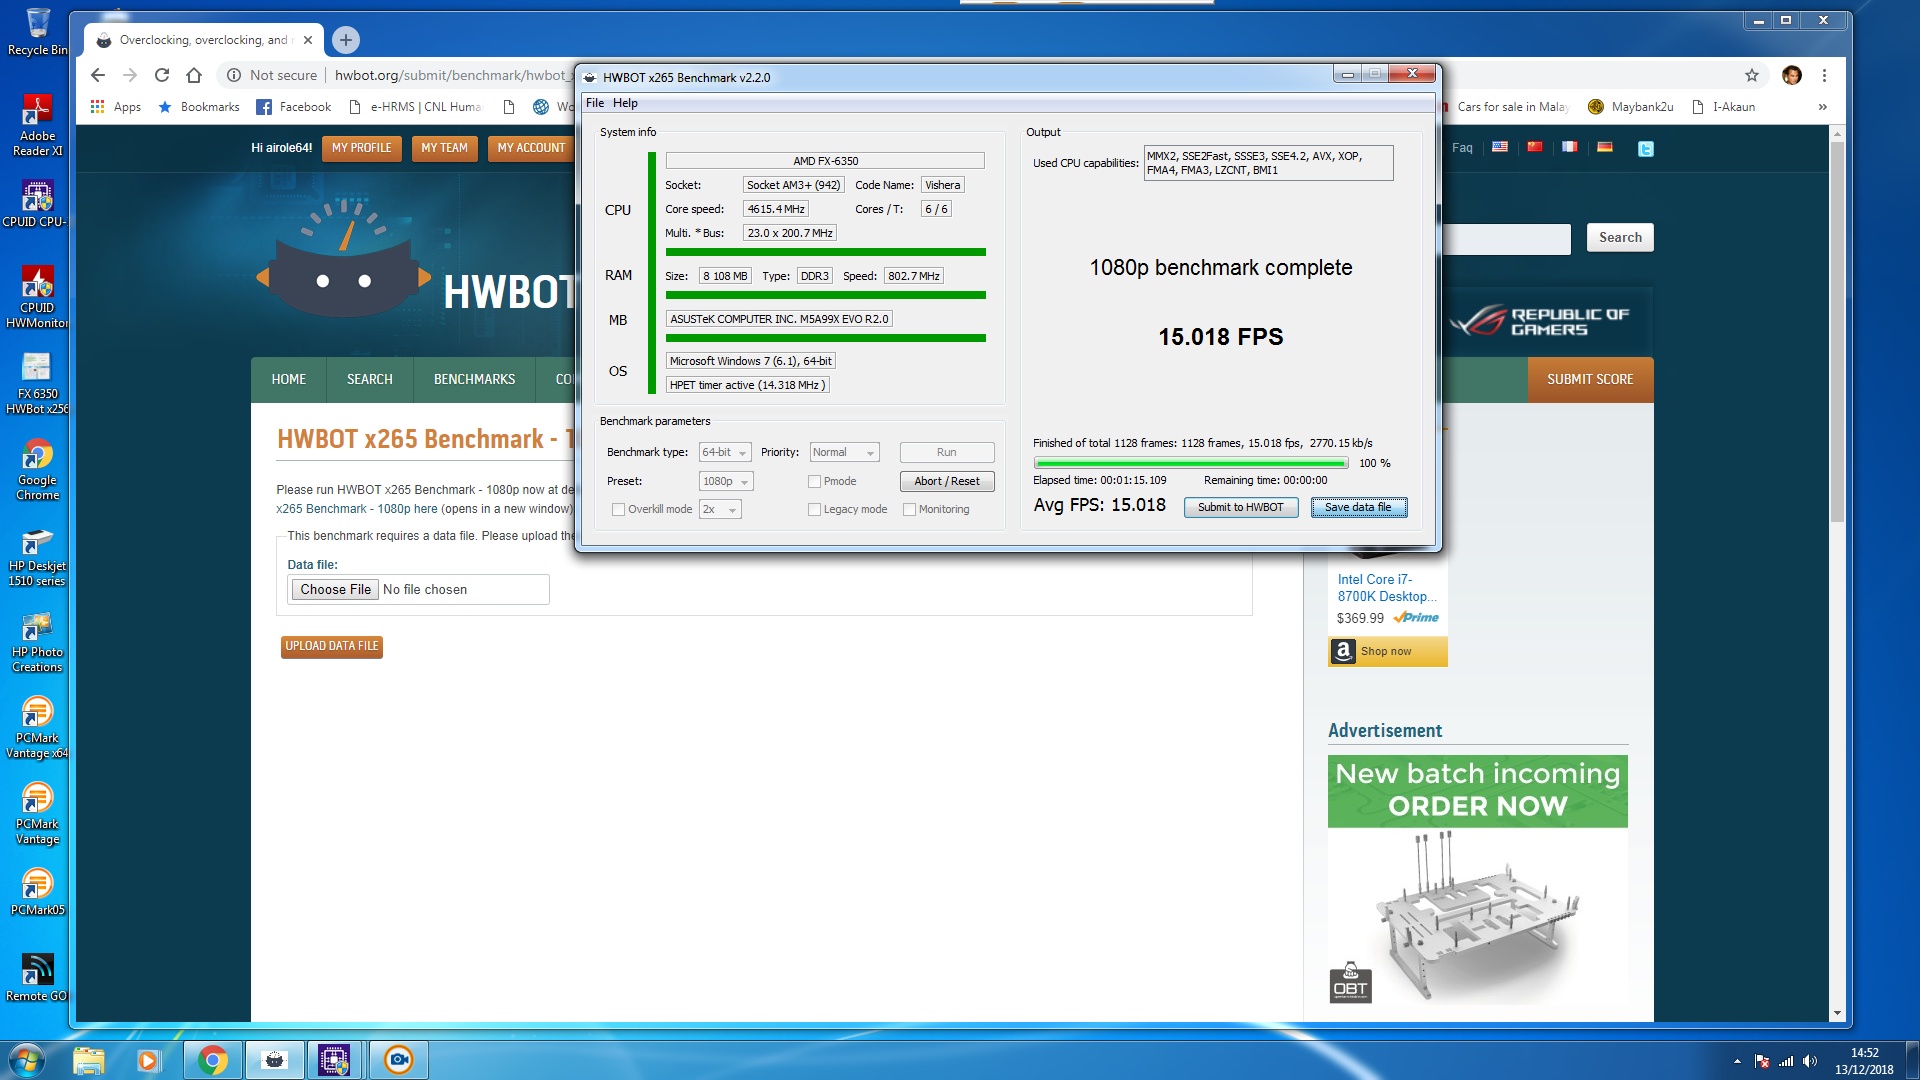This screenshot has width=1920, height=1080.
Task: Click Amazon Shop now button
Action: tap(1388, 652)
